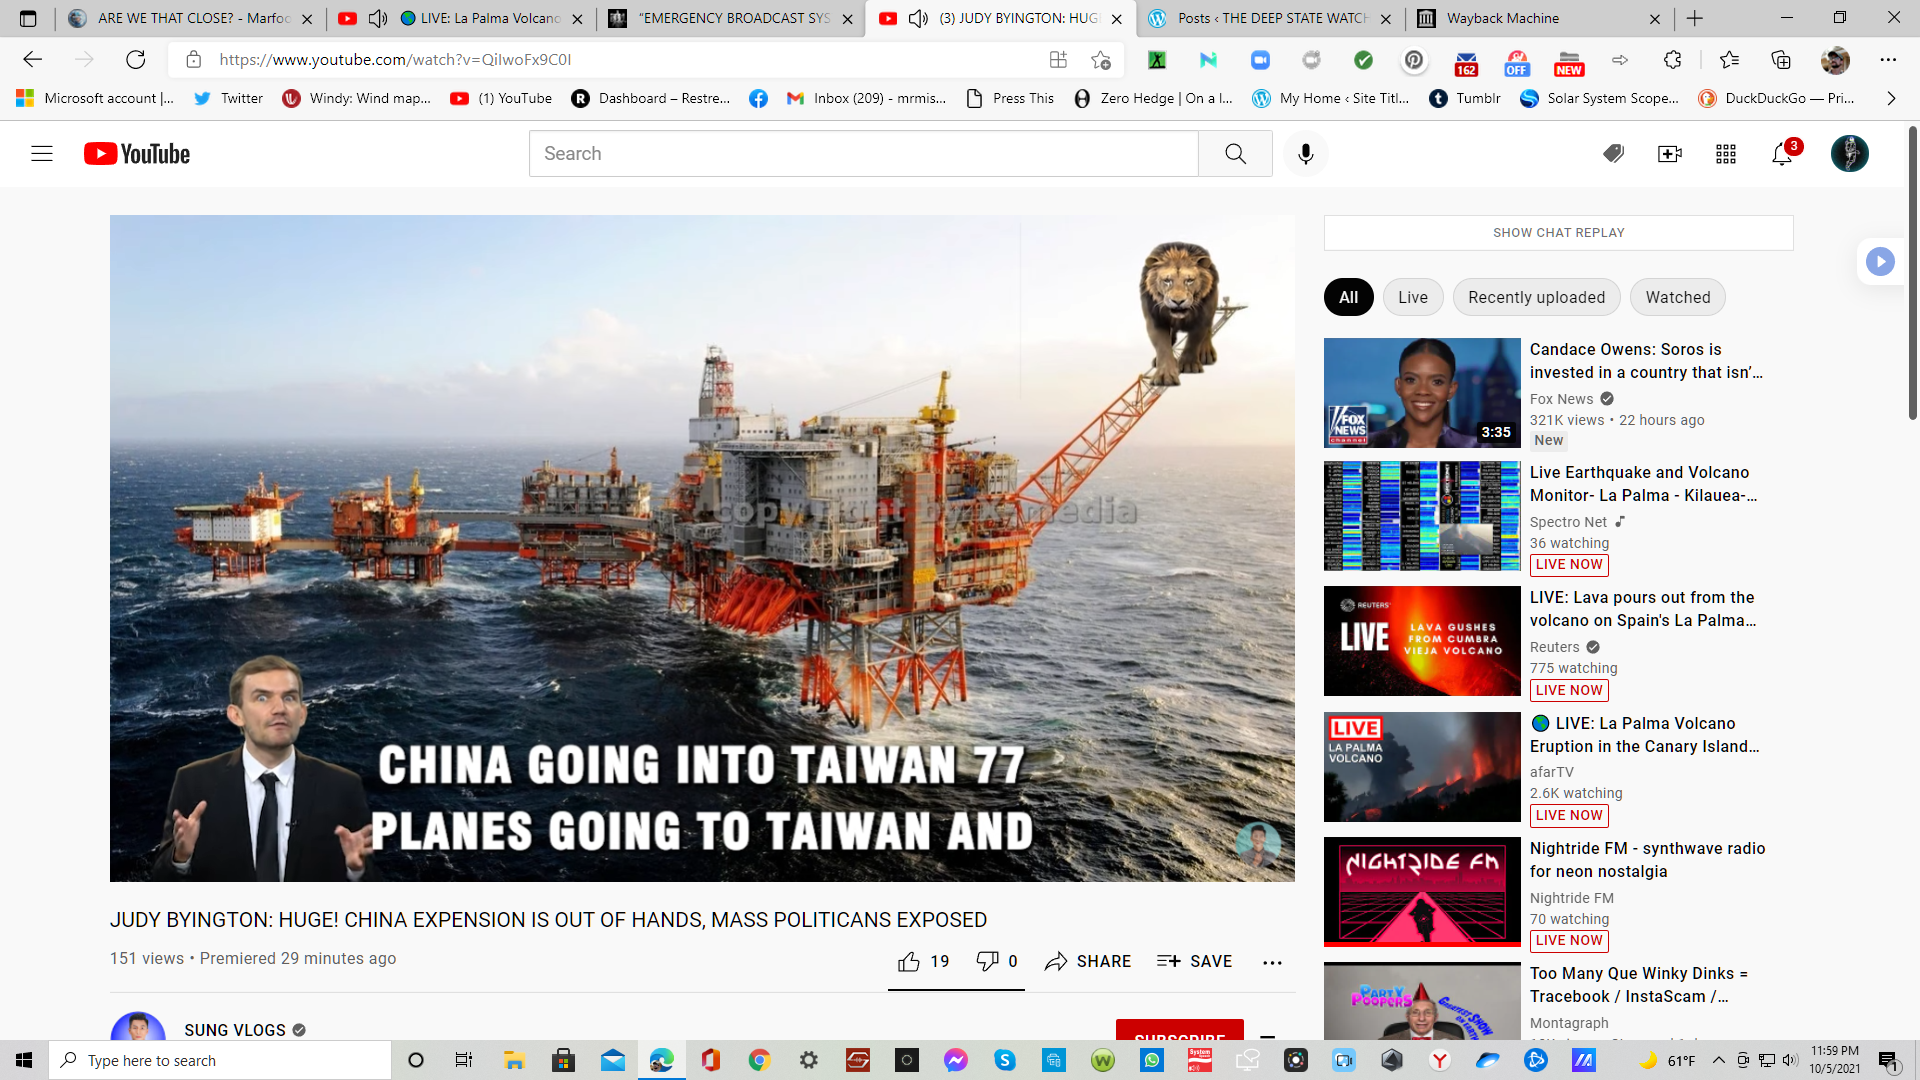The height and width of the screenshot is (1080, 1920).
Task: Show hidden system tray icons
Action: 1718,1060
